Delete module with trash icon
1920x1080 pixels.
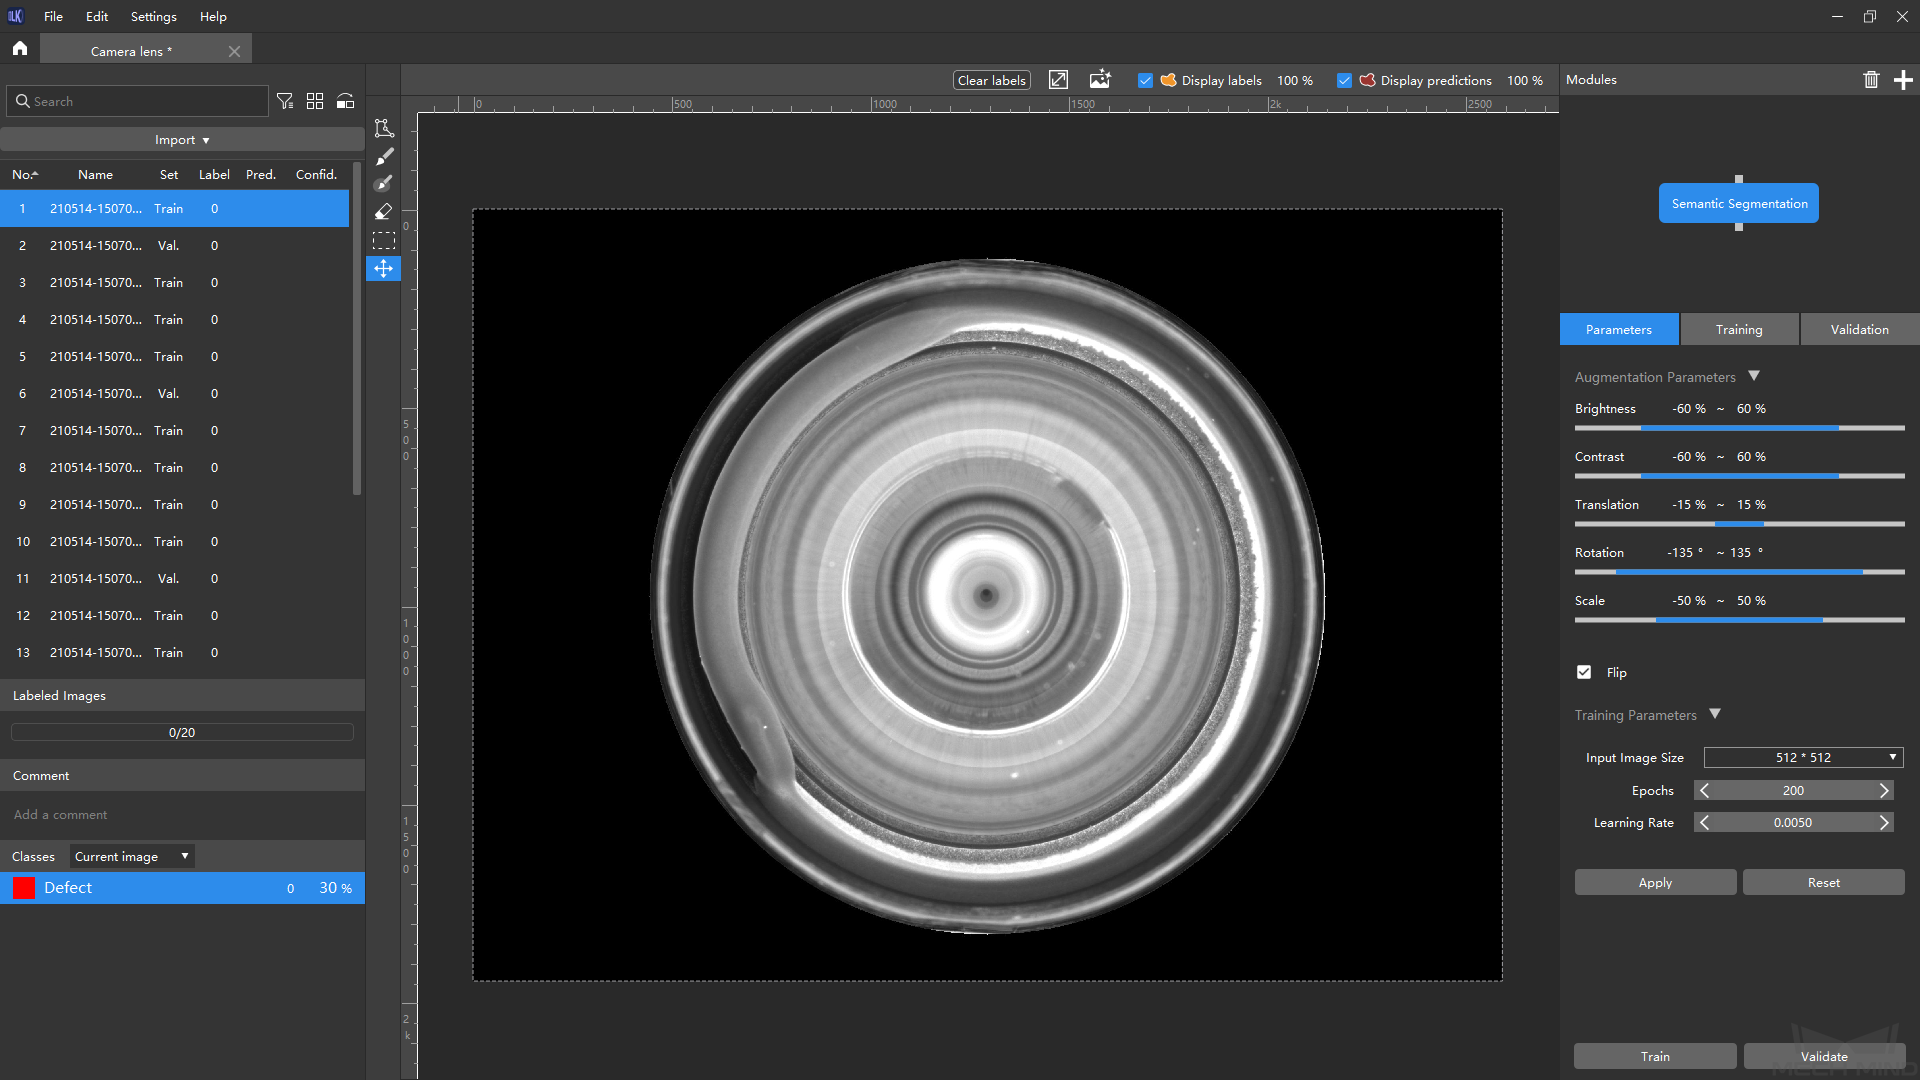click(1871, 80)
